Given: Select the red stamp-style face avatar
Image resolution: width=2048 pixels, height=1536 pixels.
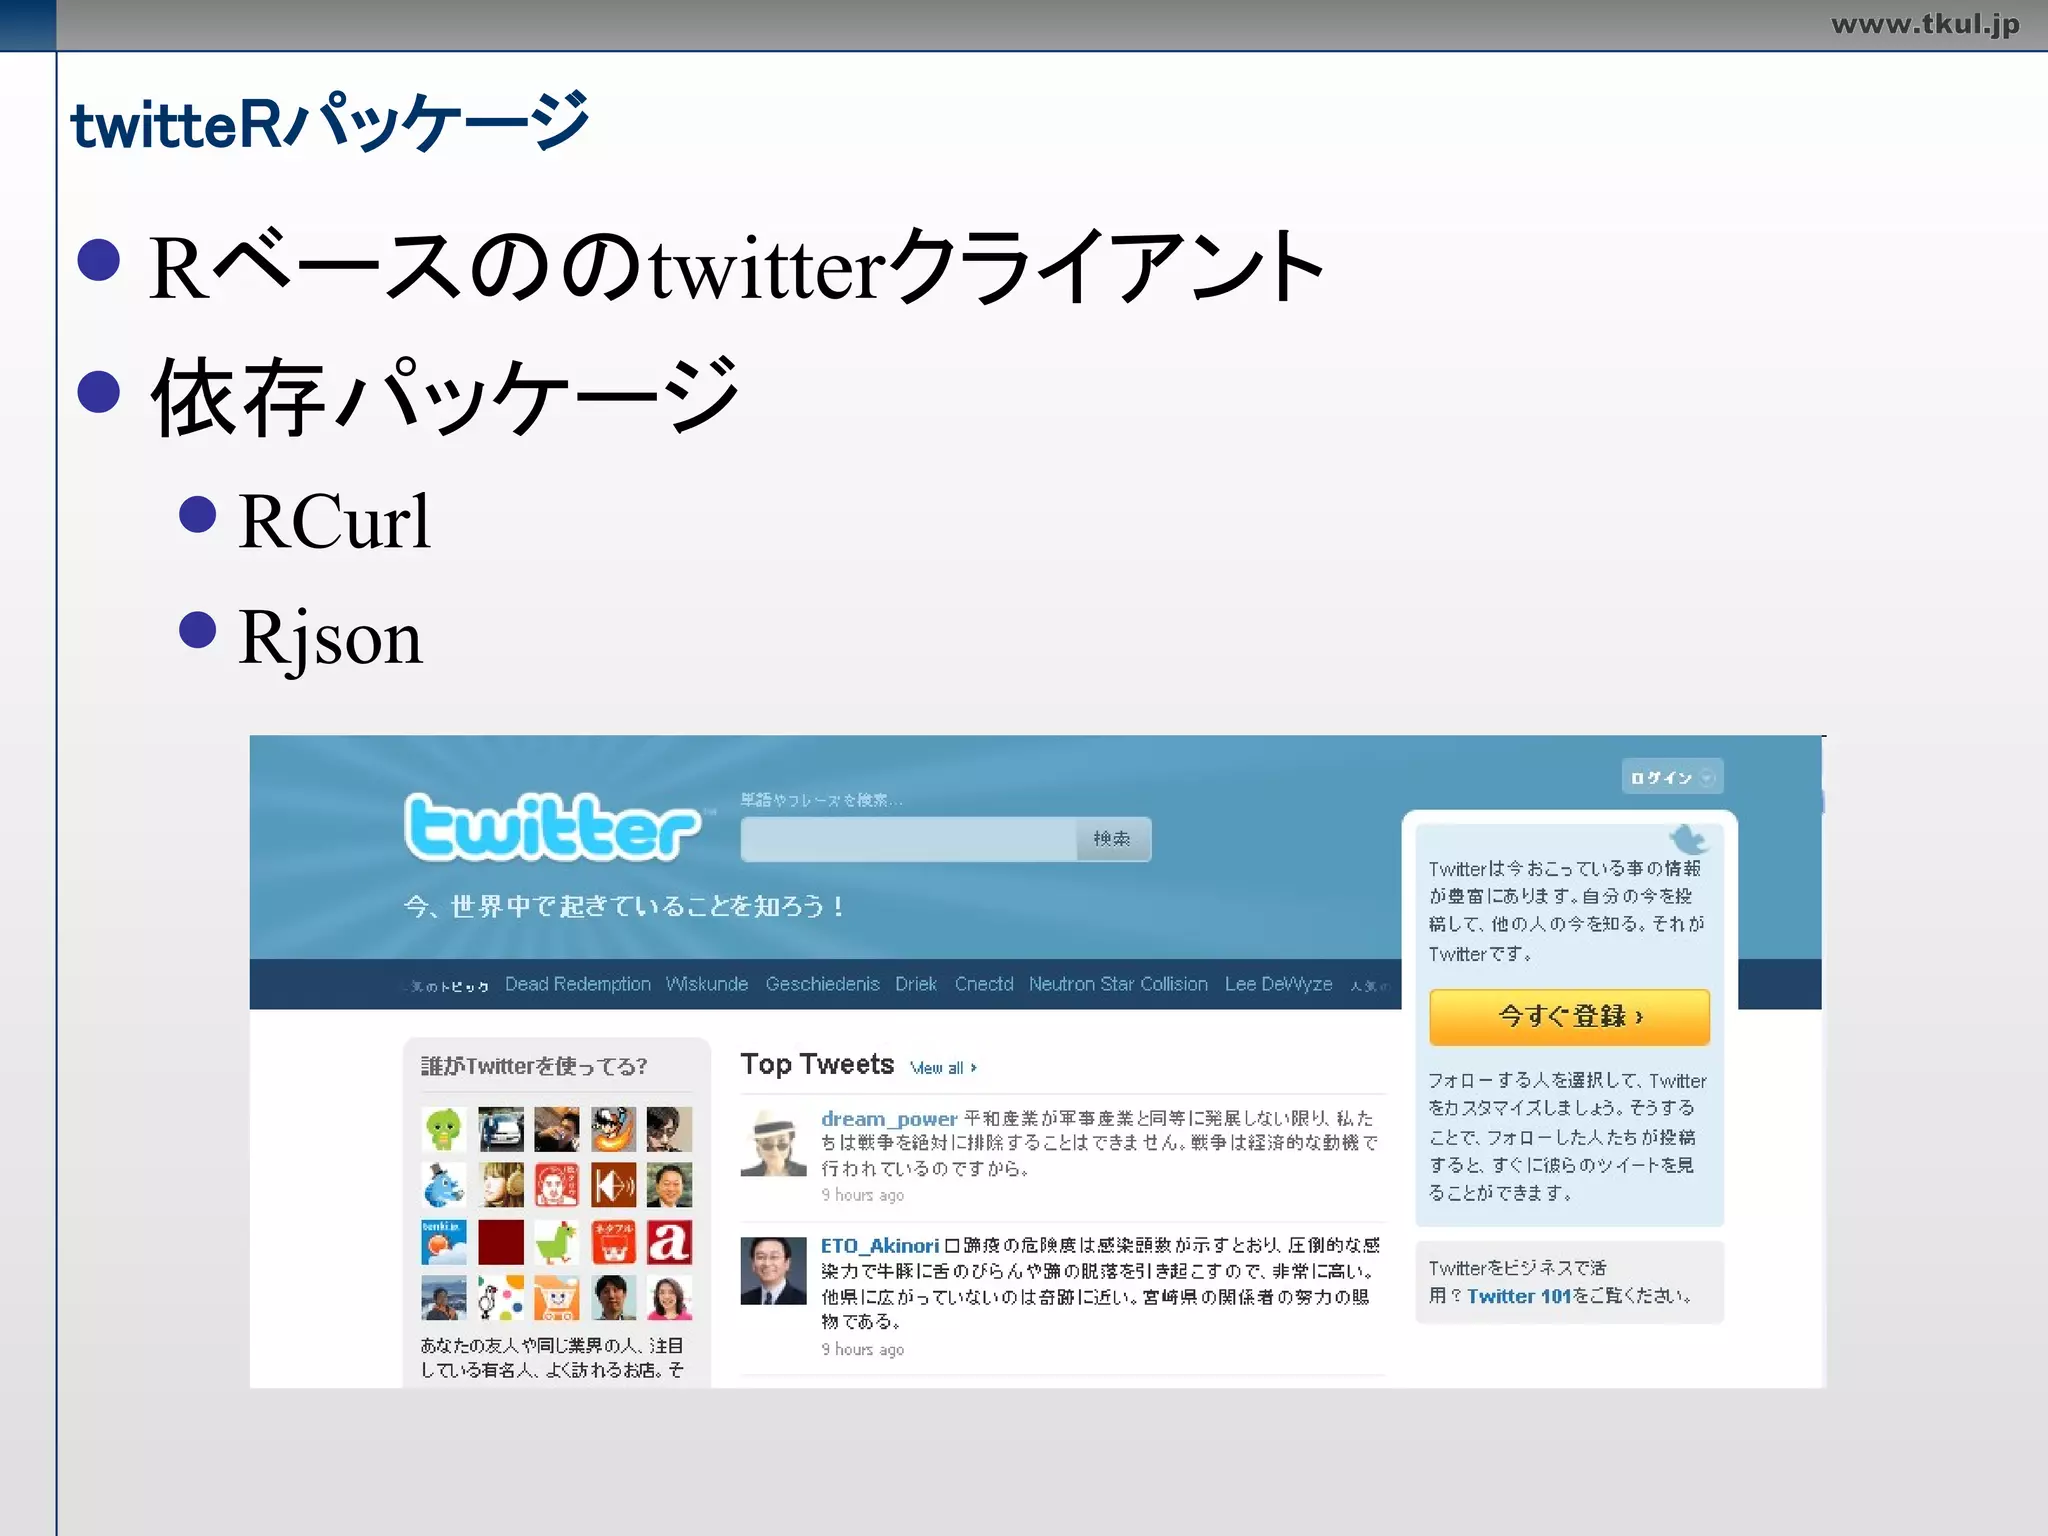Looking at the screenshot, I should pos(557,1186).
